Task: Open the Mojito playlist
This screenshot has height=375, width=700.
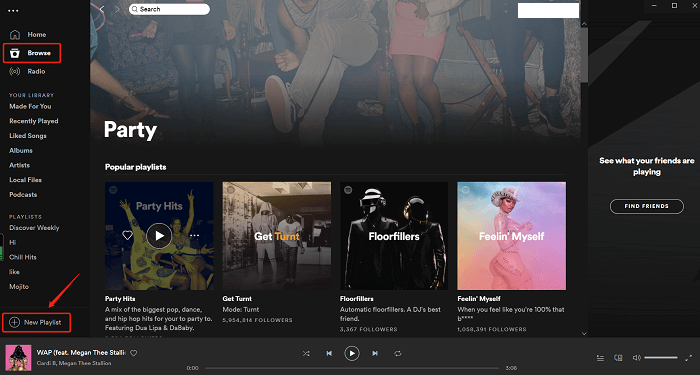Action: point(19,287)
